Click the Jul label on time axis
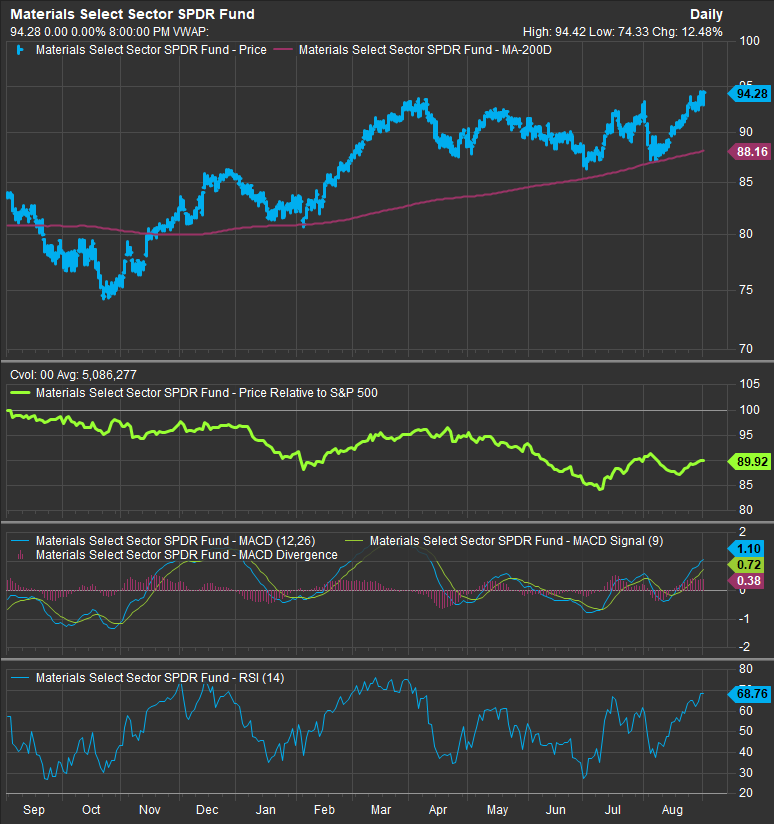Image resolution: width=774 pixels, height=824 pixels. click(612, 810)
